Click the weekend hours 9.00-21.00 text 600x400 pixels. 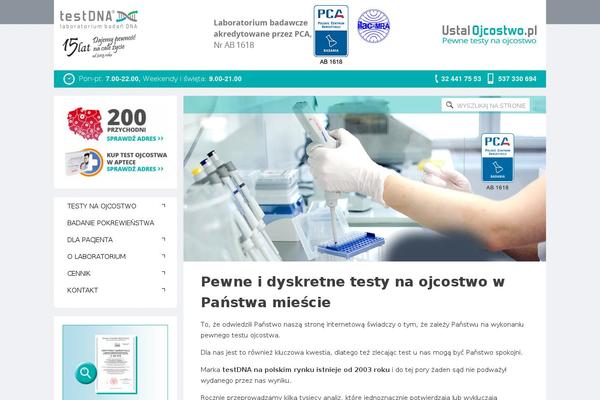point(225,79)
